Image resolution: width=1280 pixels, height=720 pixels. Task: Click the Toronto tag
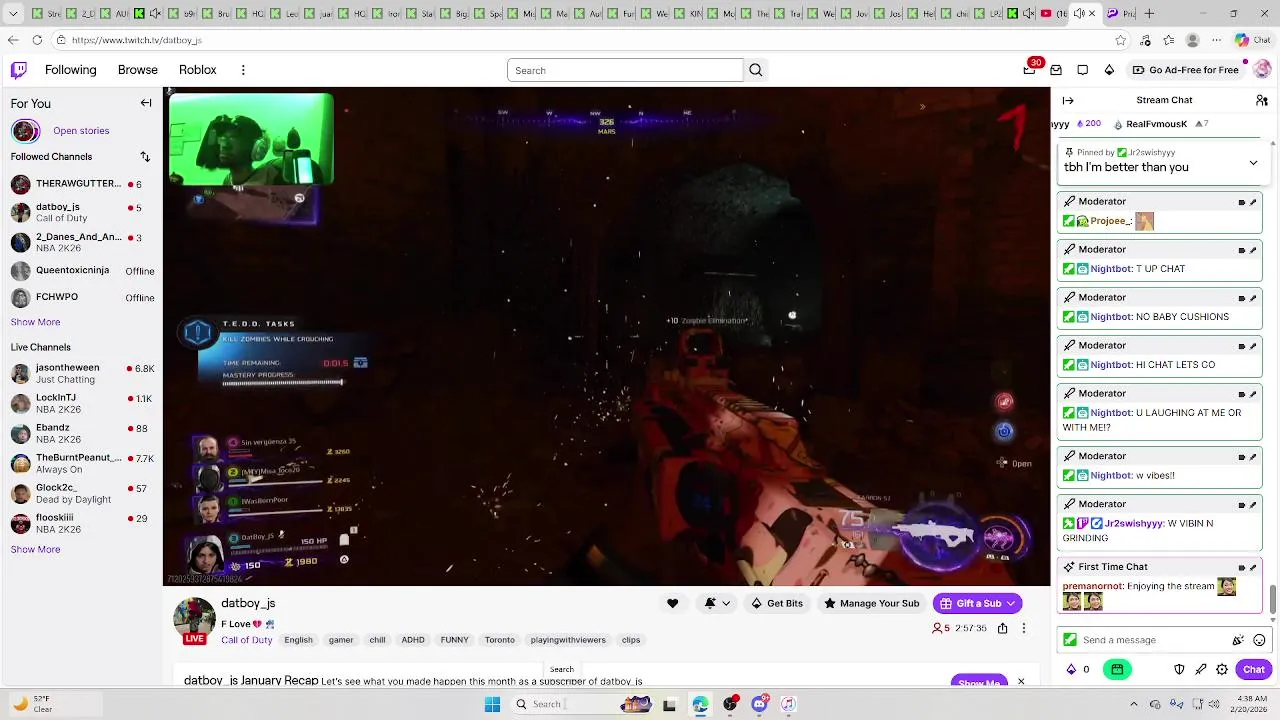pos(500,640)
